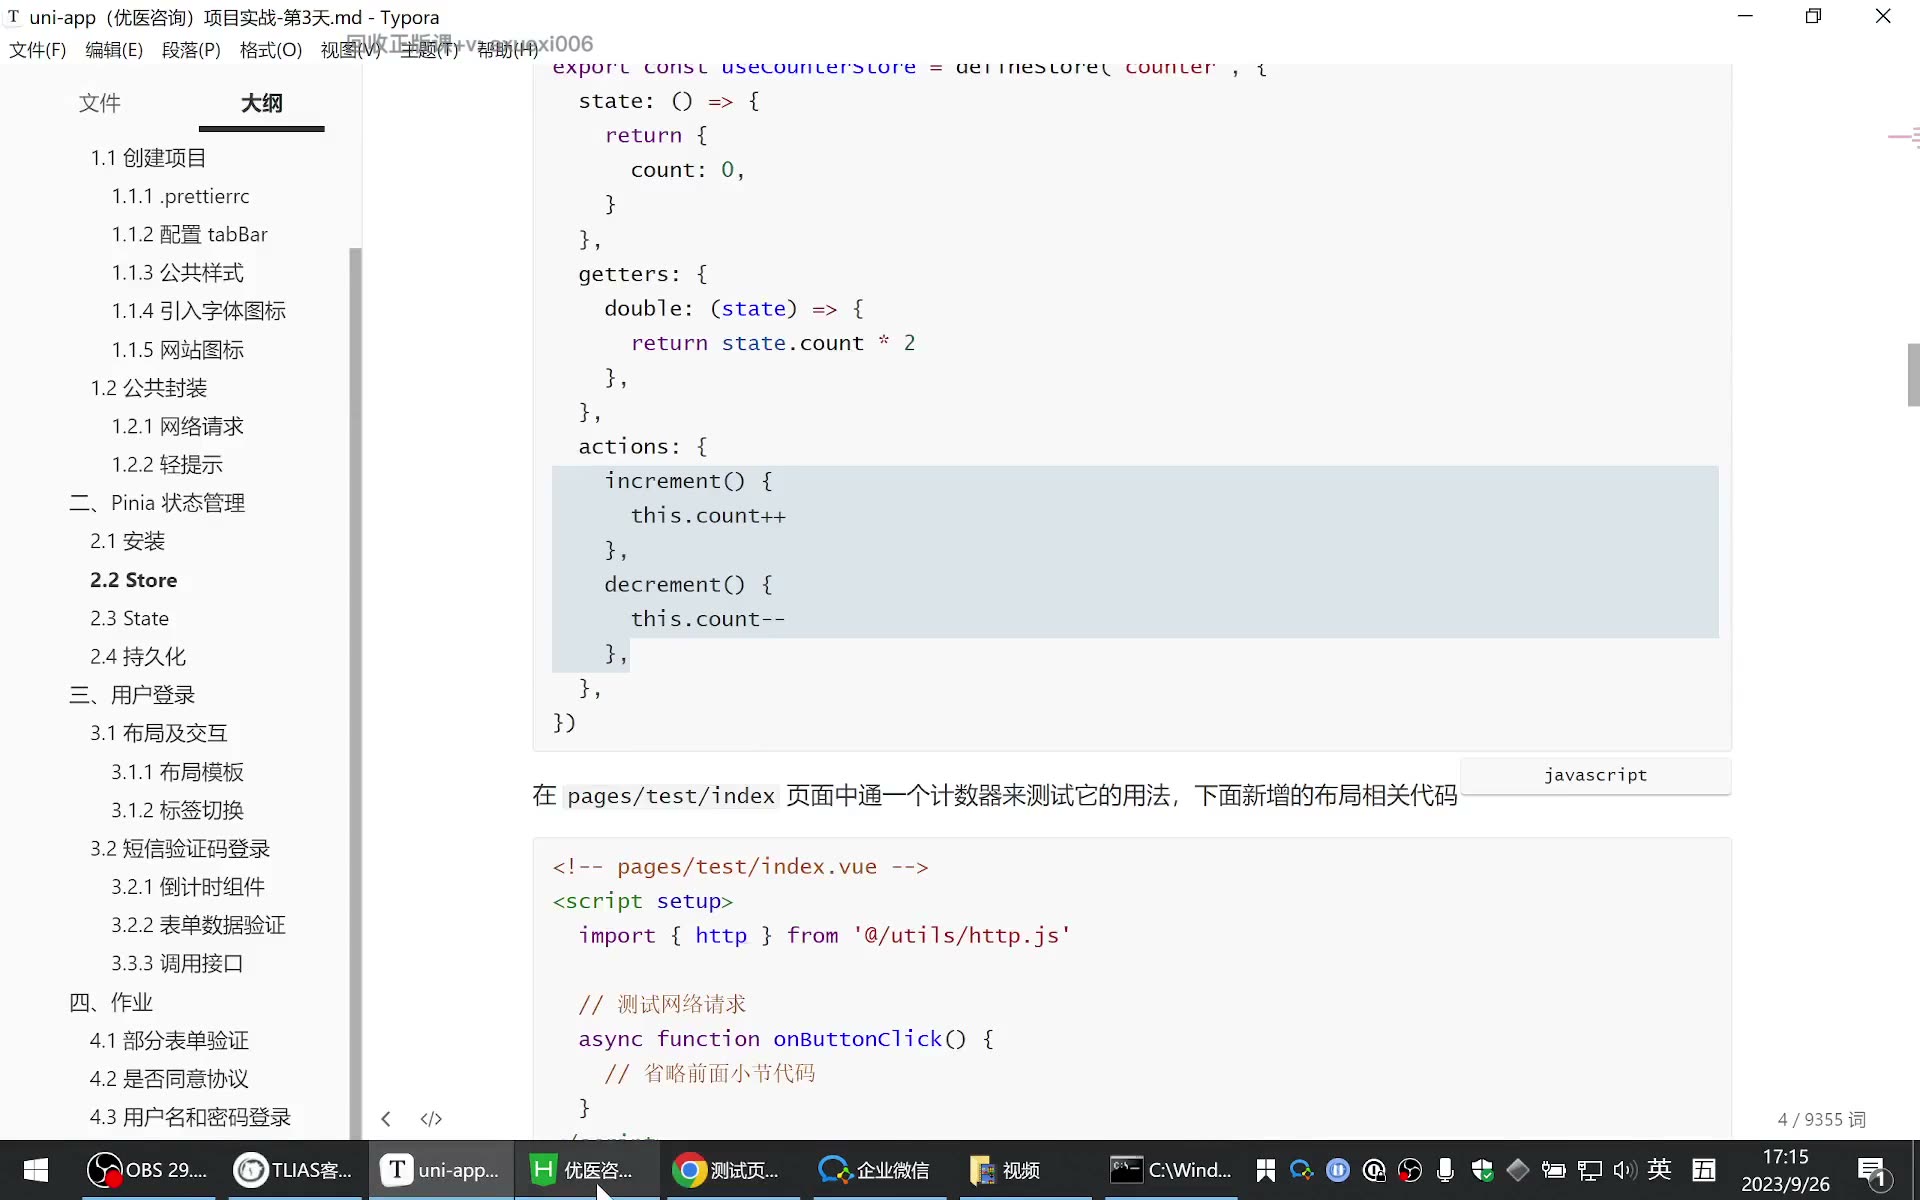Jump to 2.3 State outline heading
The height and width of the screenshot is (1200, 1920).
coord(129,618)
